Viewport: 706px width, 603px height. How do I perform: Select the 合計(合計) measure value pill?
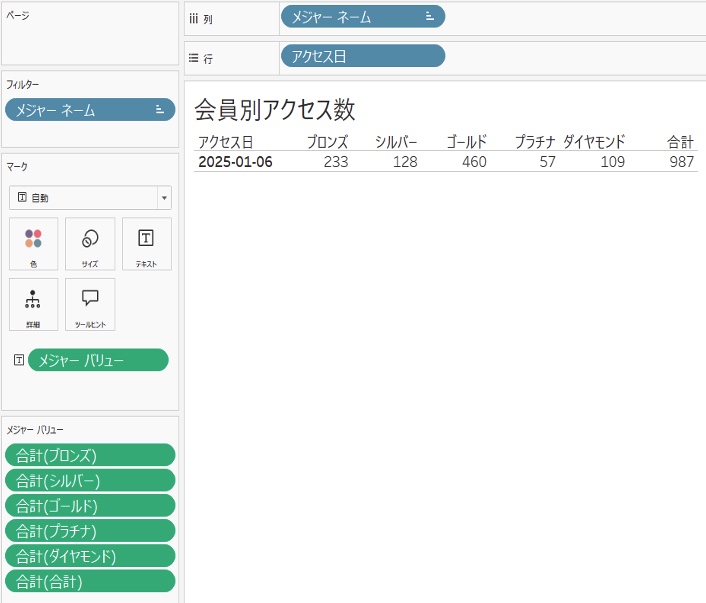point(90,581)
